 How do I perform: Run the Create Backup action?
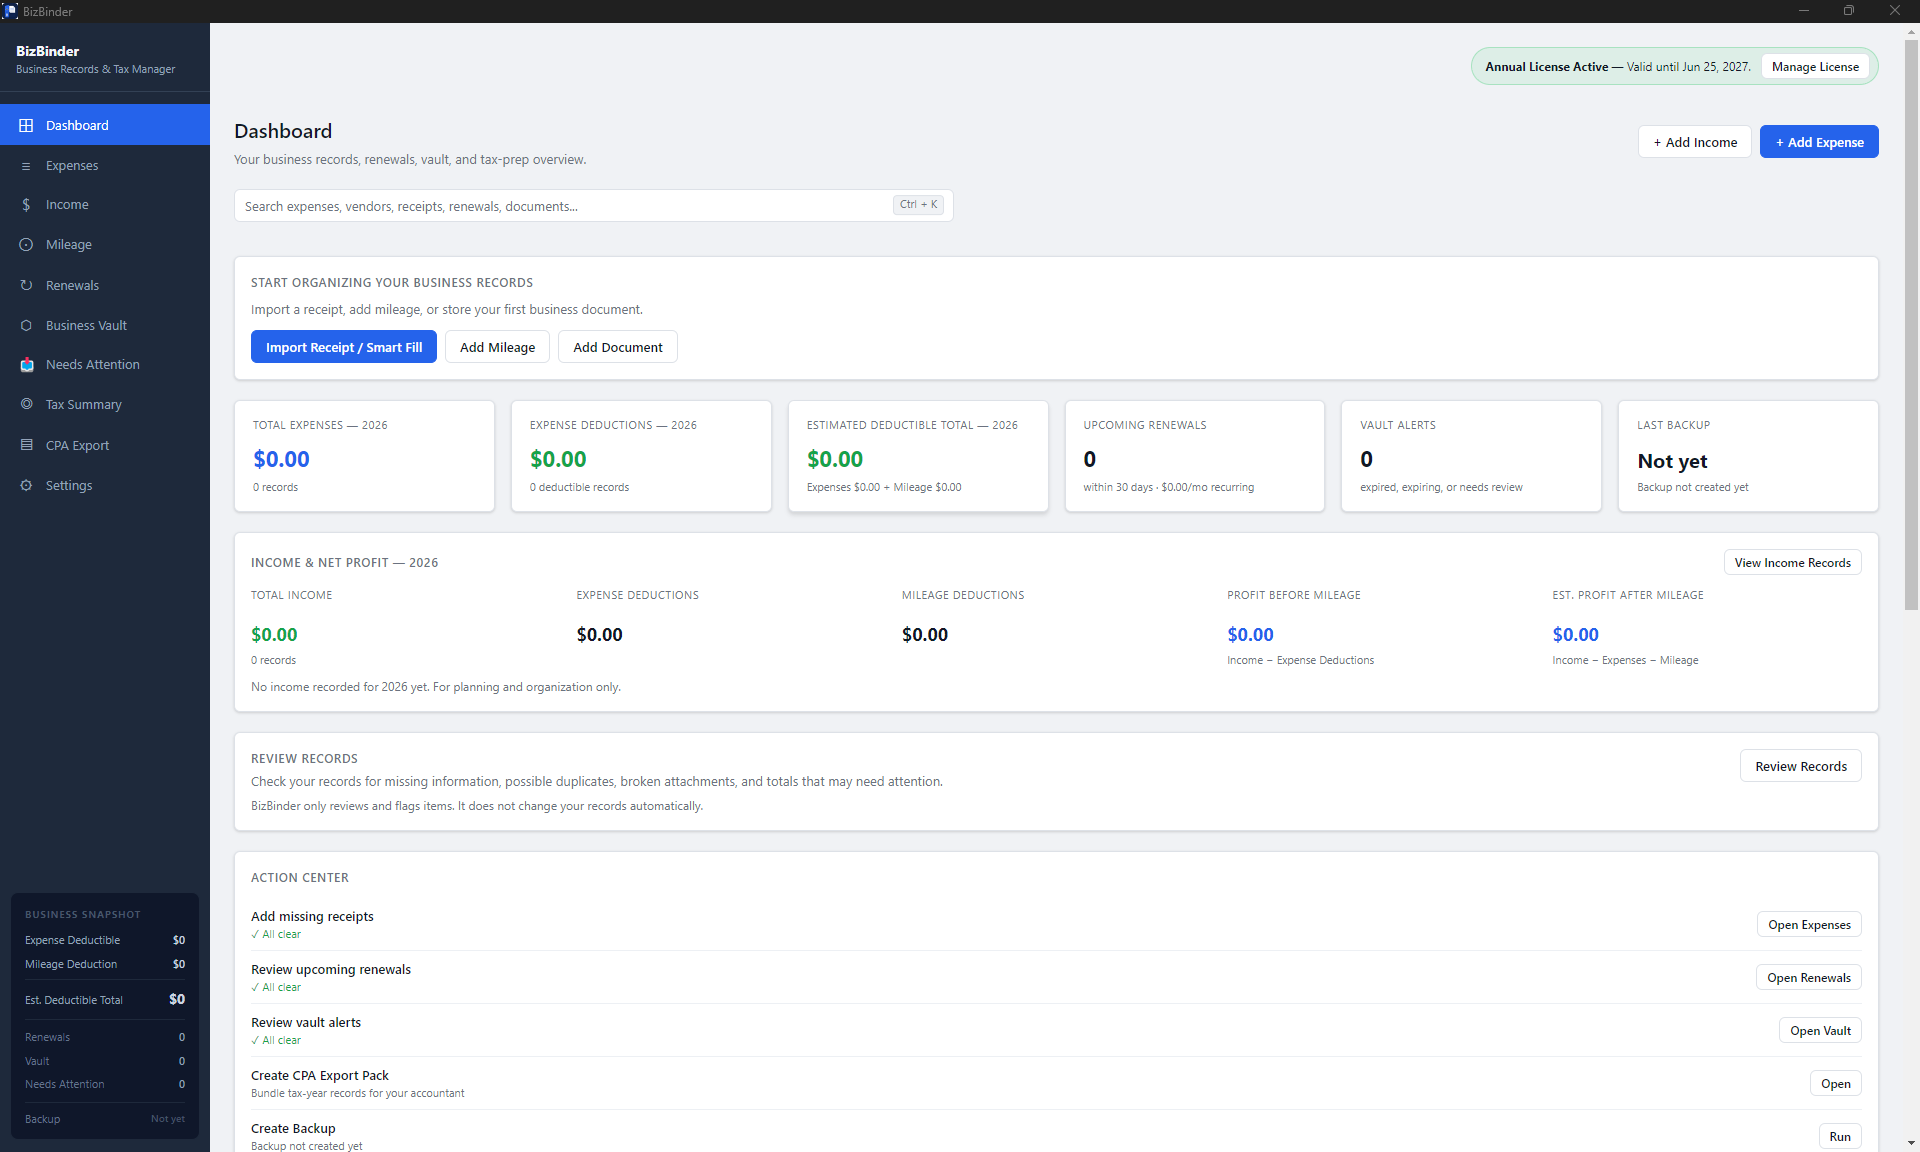1840,1137
